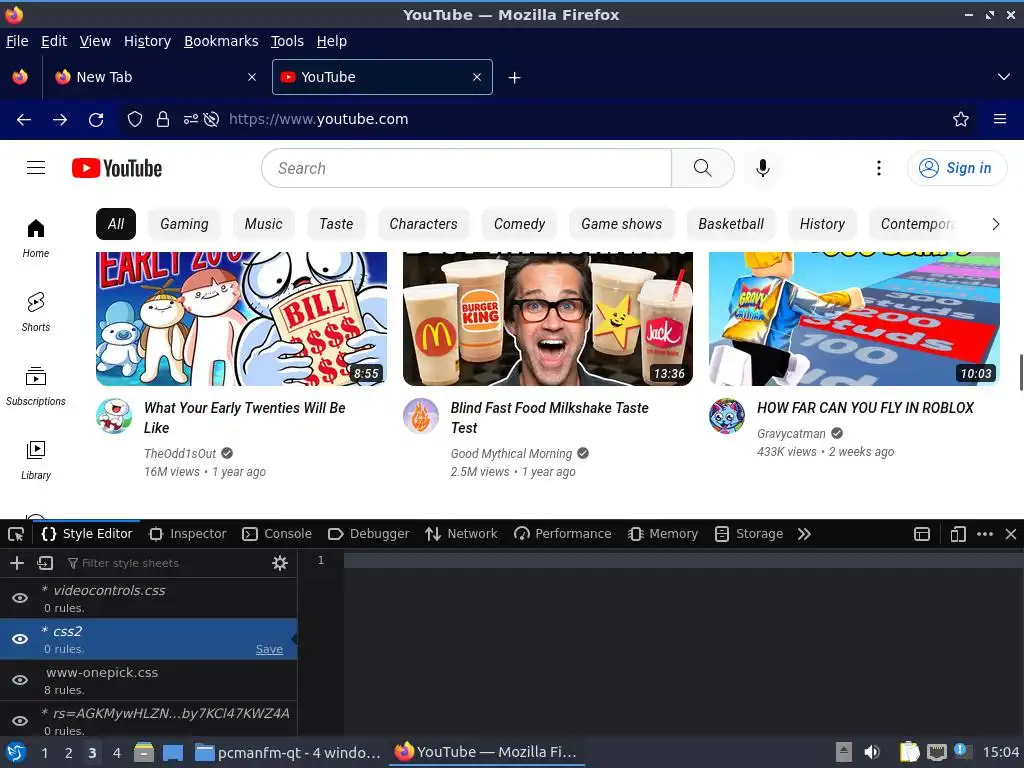Go back in browser history
Screen dimensions: 1024x768
(24, 119)
